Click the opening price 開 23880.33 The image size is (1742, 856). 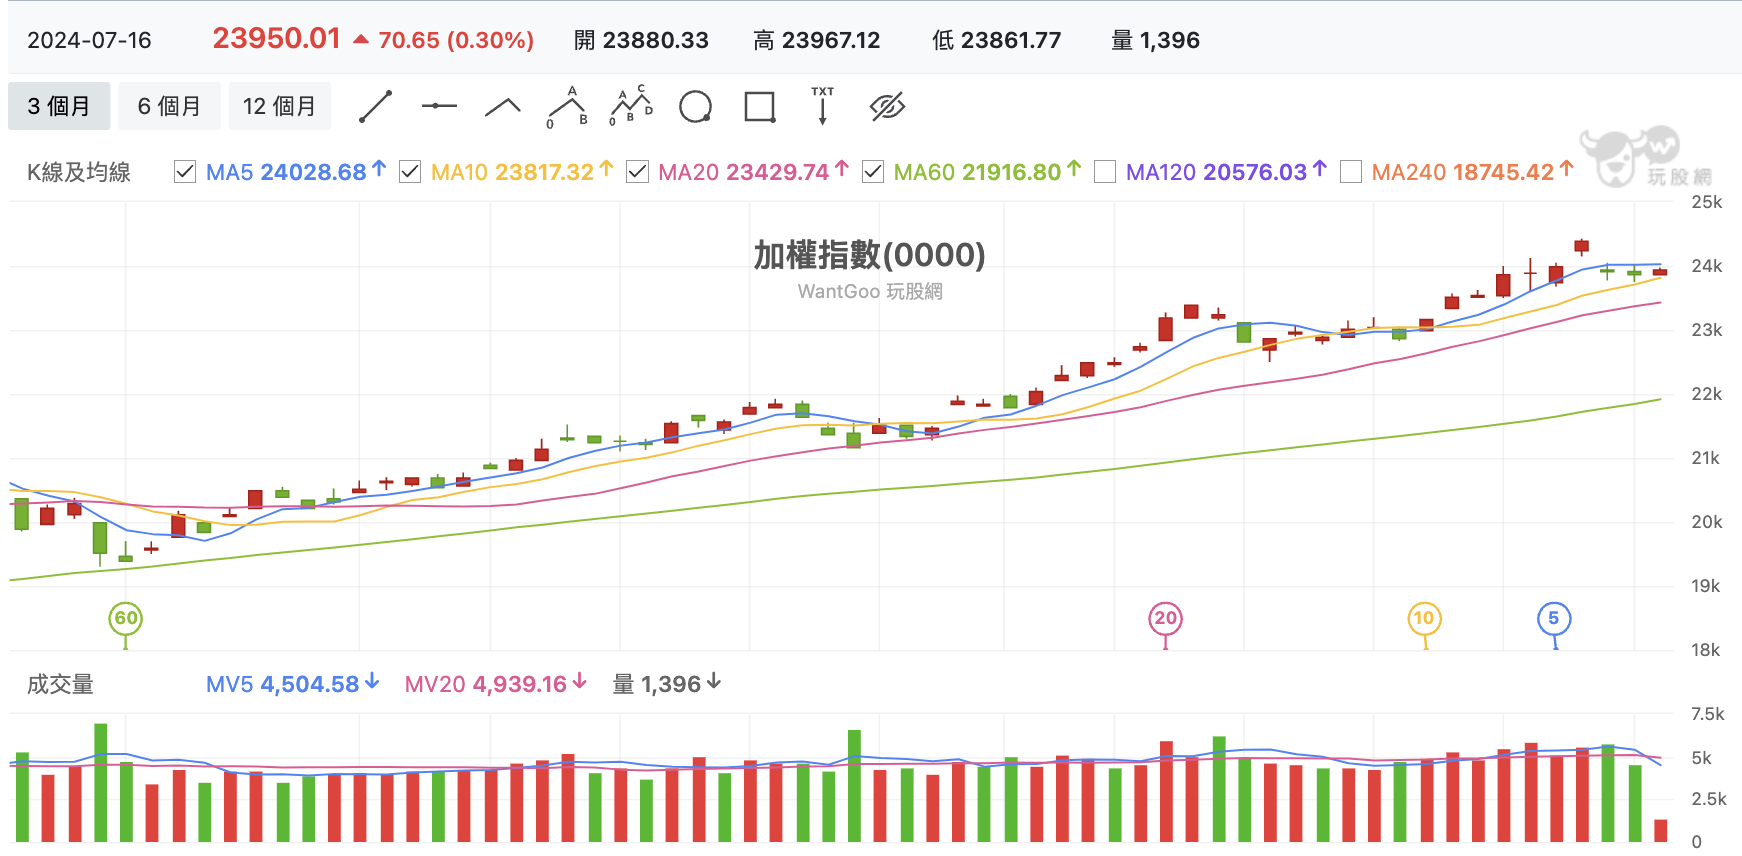click(641, 40)
